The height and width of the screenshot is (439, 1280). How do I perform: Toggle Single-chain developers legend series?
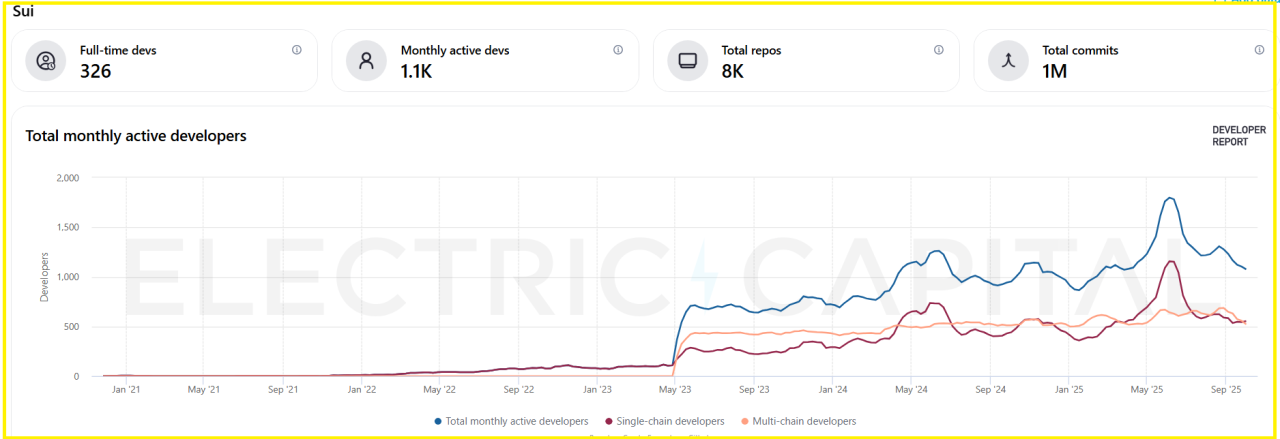pos(669,421)
